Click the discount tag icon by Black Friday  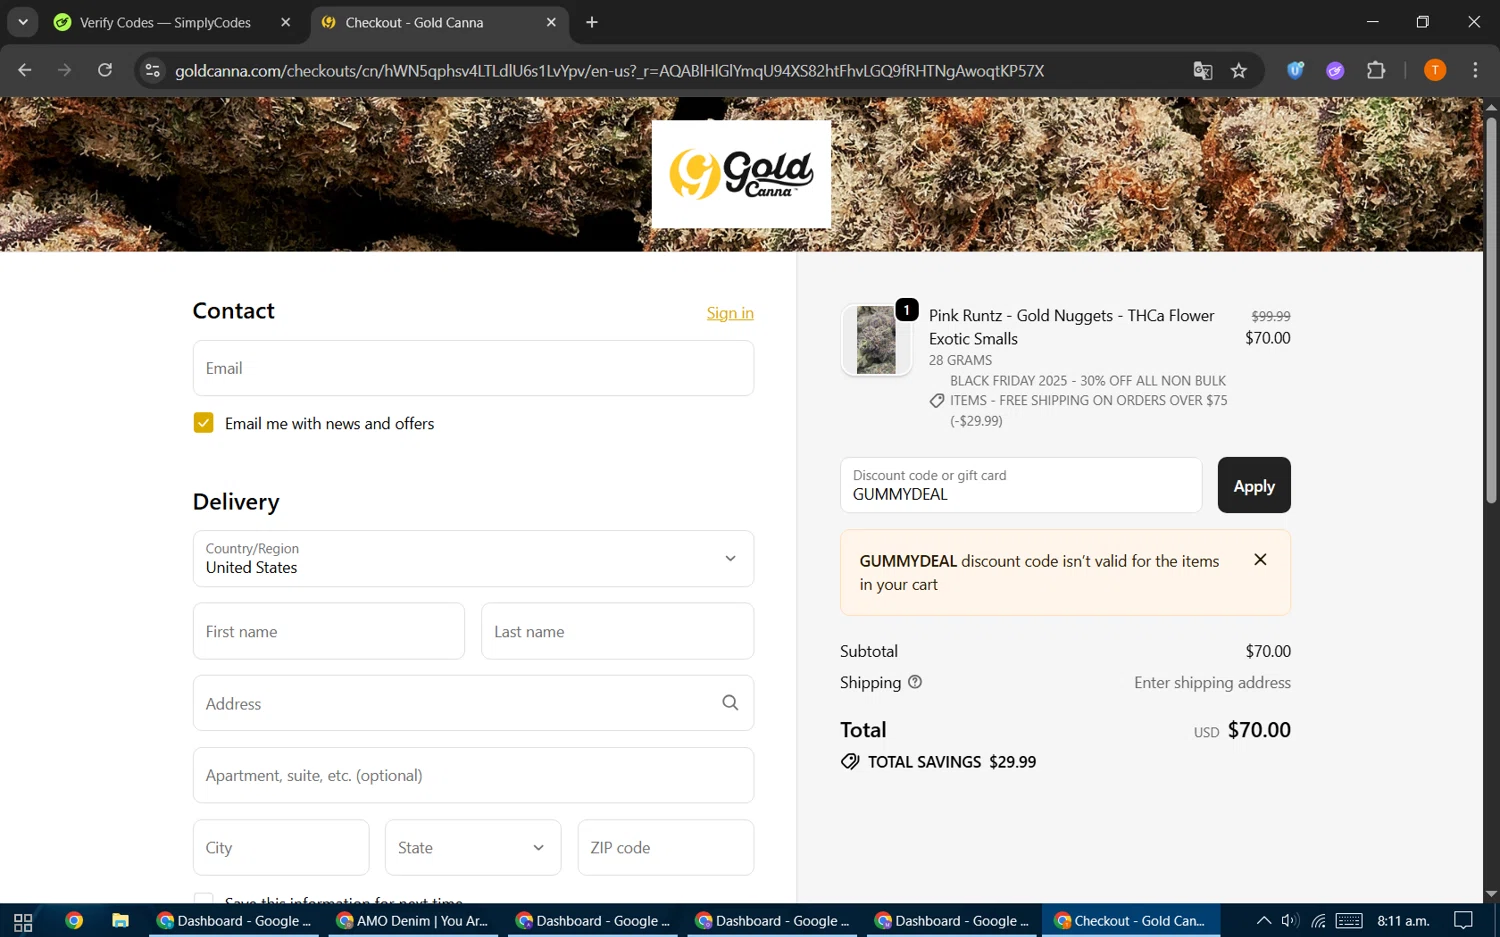[x=937, y=400]
